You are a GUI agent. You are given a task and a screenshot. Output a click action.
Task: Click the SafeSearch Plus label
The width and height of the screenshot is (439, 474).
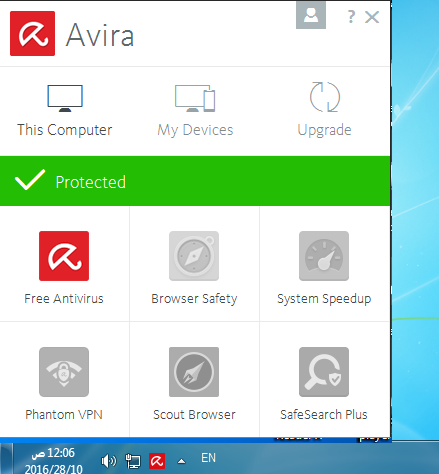click(x=324, y=414)
